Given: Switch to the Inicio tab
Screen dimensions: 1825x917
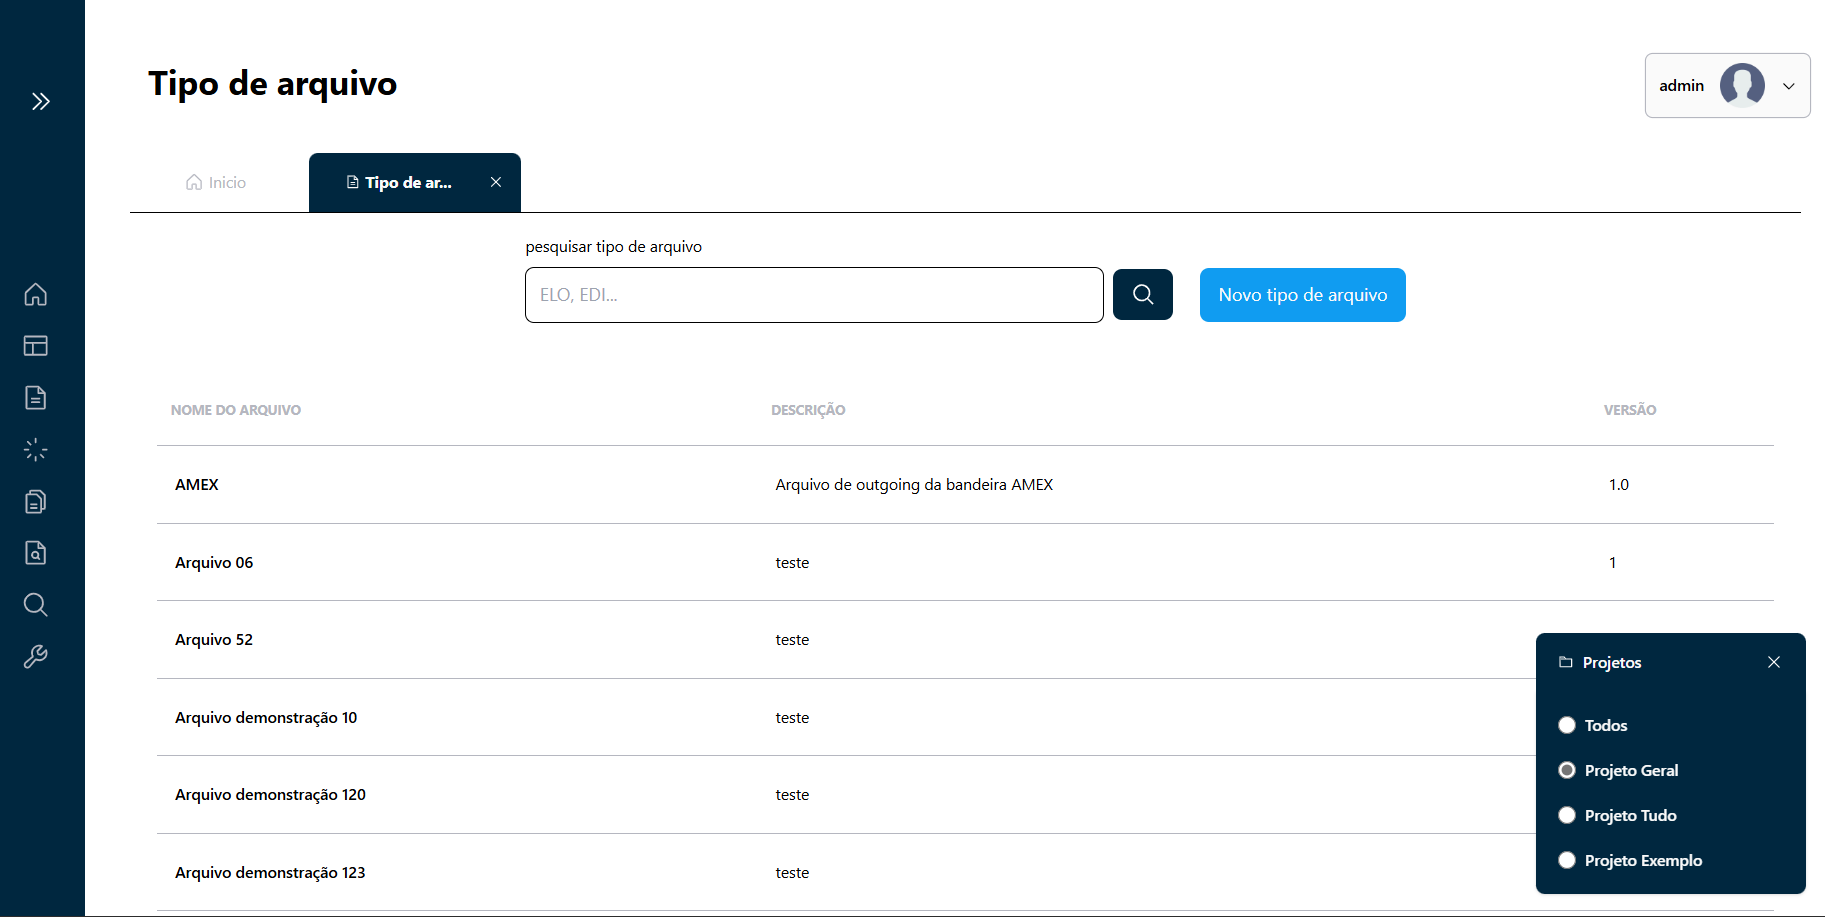Looking at the screenshot, I should click(216, 182).
